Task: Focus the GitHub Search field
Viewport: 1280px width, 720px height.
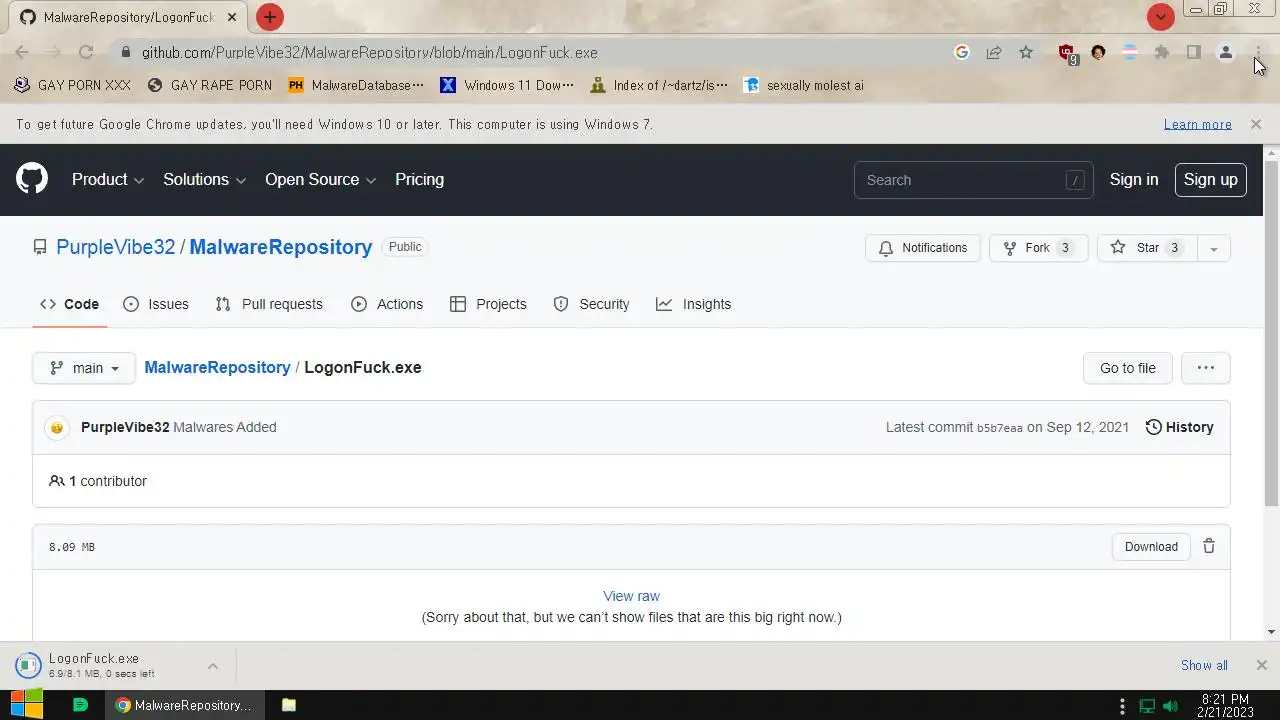Action: coord(973,180)
